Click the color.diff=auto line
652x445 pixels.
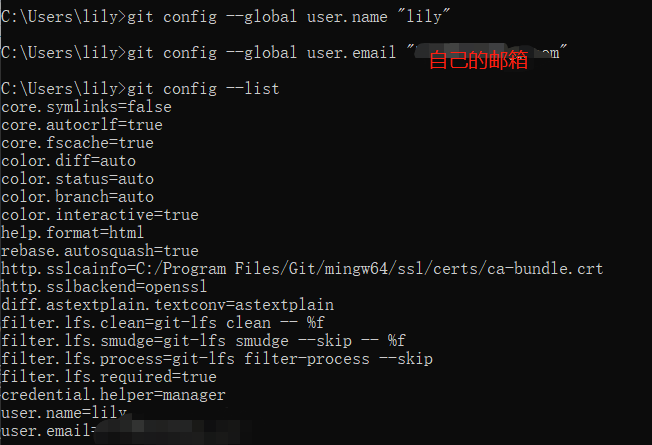(x=69, y=161)
